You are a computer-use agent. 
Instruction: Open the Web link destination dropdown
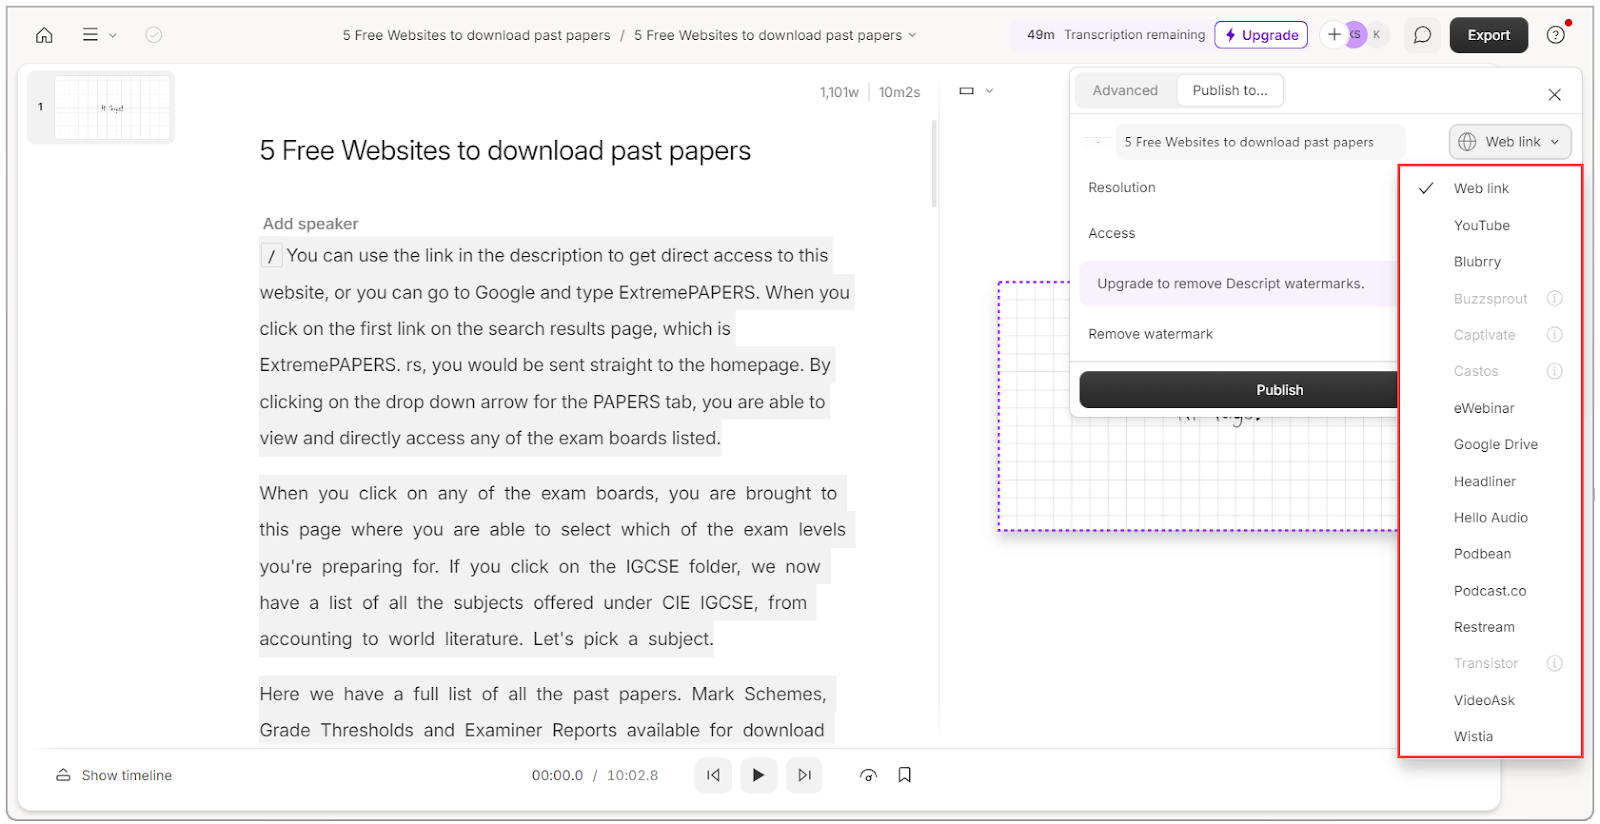[x=1509, y=142]
